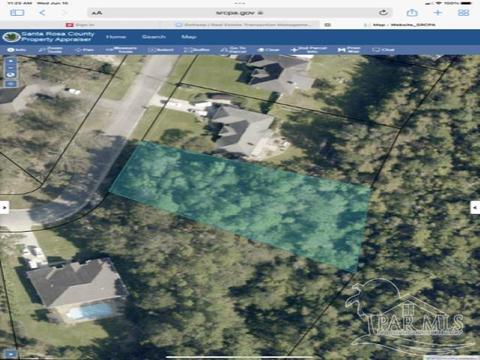Go back with Safari back arrow
480x360 pixels.
42,13
